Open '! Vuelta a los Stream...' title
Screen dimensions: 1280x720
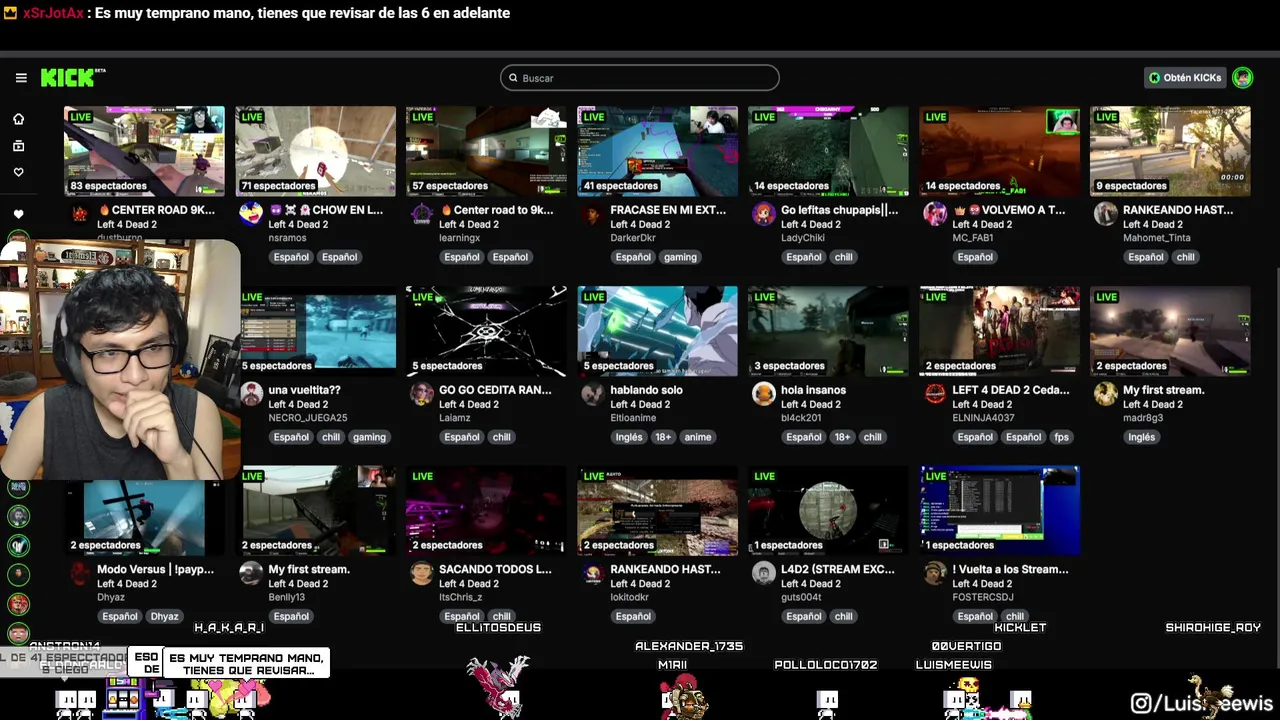point(1010,569)
